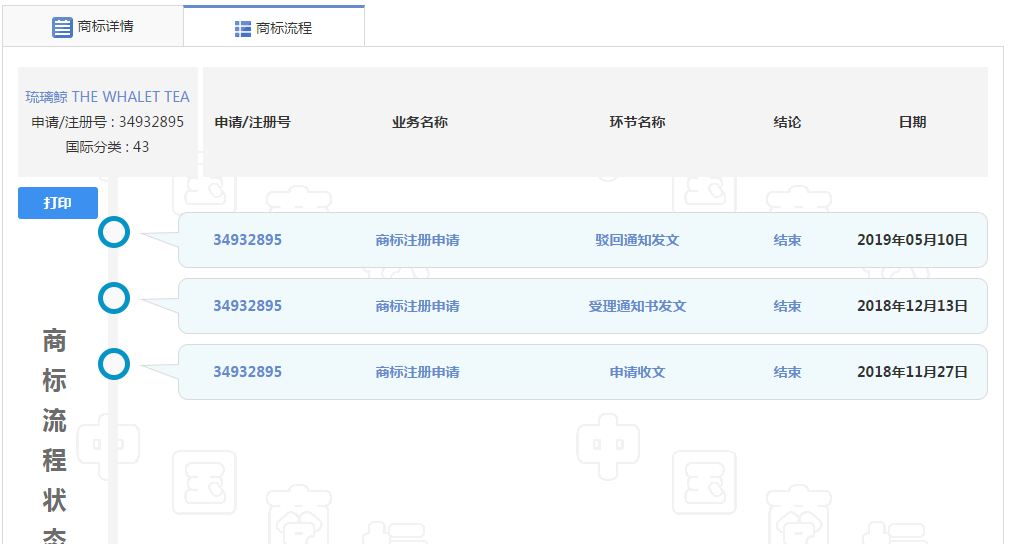
Task: Click 商标注册申请 in the 驳回通知发文 row
Action: point(417,240)
